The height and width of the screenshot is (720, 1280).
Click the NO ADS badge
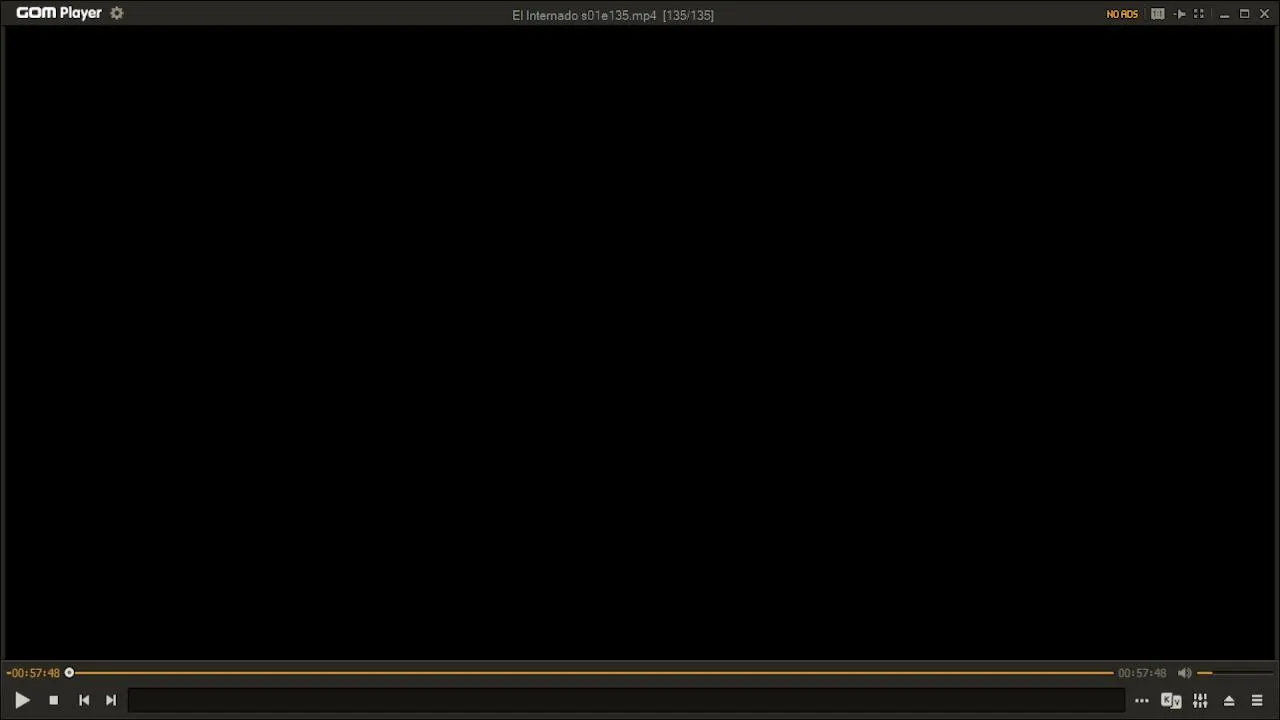click(1122, 14)
